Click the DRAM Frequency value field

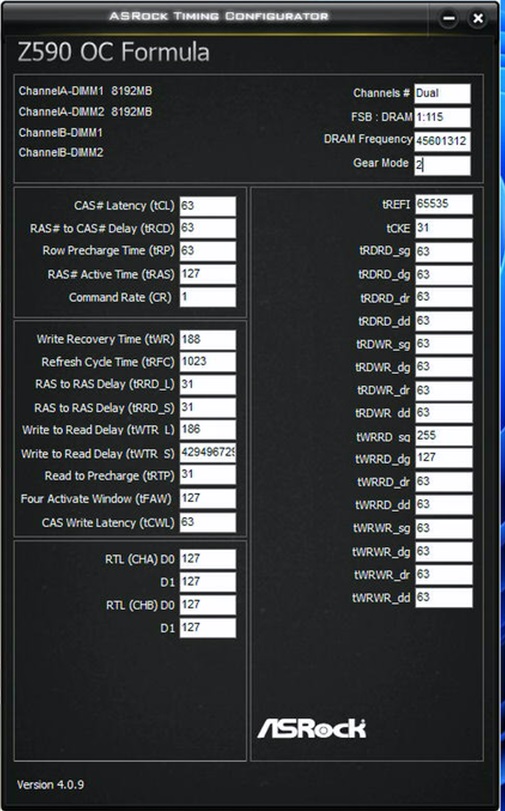[x=442, y=141]
